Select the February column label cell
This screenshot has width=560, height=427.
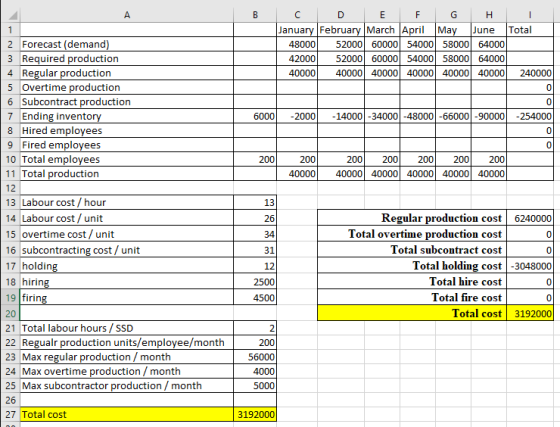coord(341,30)
